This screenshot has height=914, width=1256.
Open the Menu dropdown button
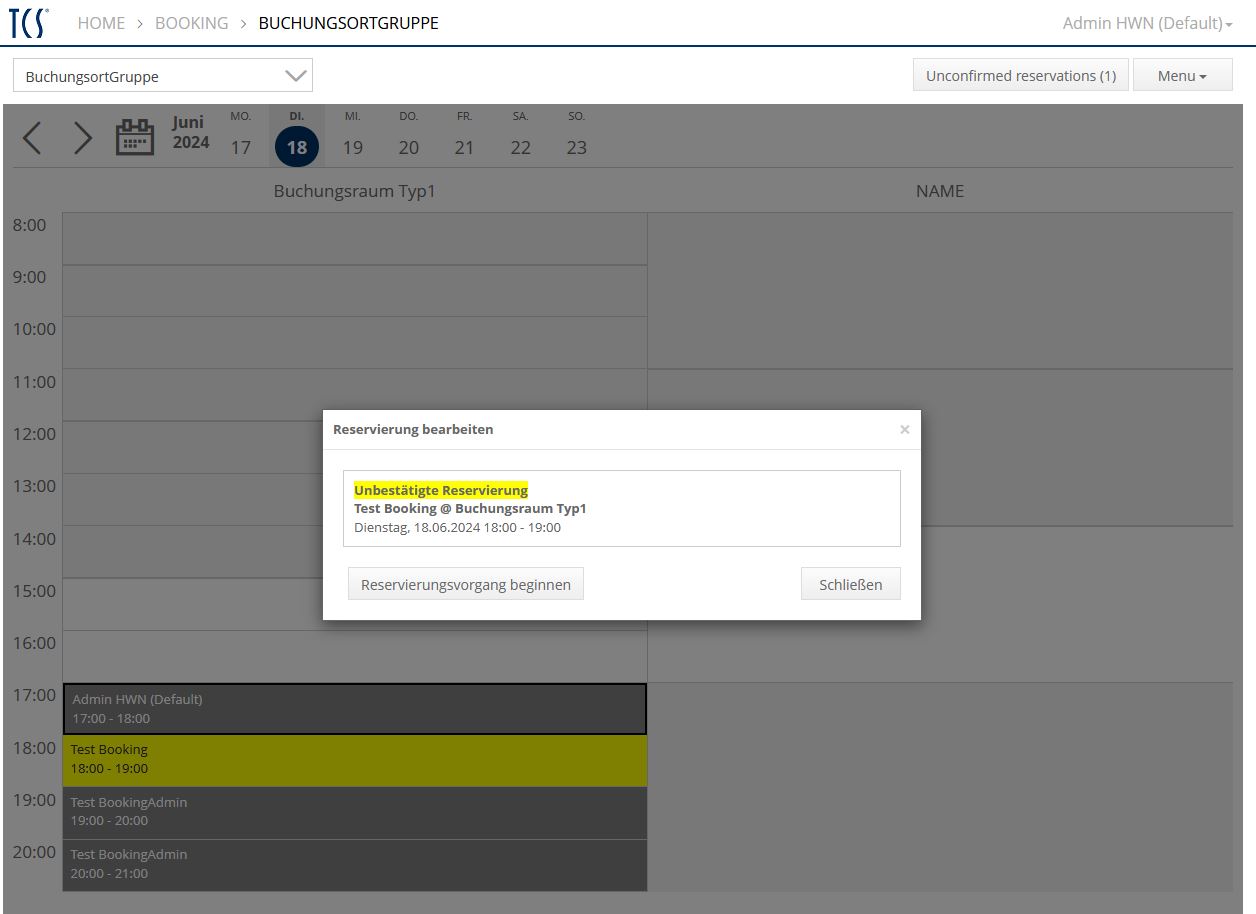tap(1182, 76)
